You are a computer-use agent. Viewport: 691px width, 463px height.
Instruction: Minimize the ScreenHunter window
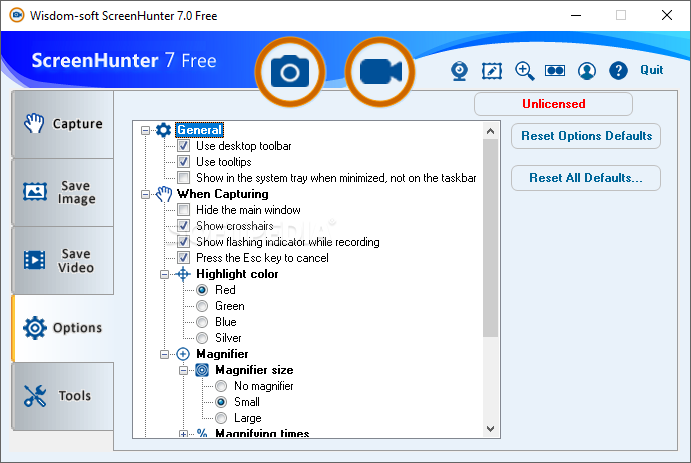(576, 15)
